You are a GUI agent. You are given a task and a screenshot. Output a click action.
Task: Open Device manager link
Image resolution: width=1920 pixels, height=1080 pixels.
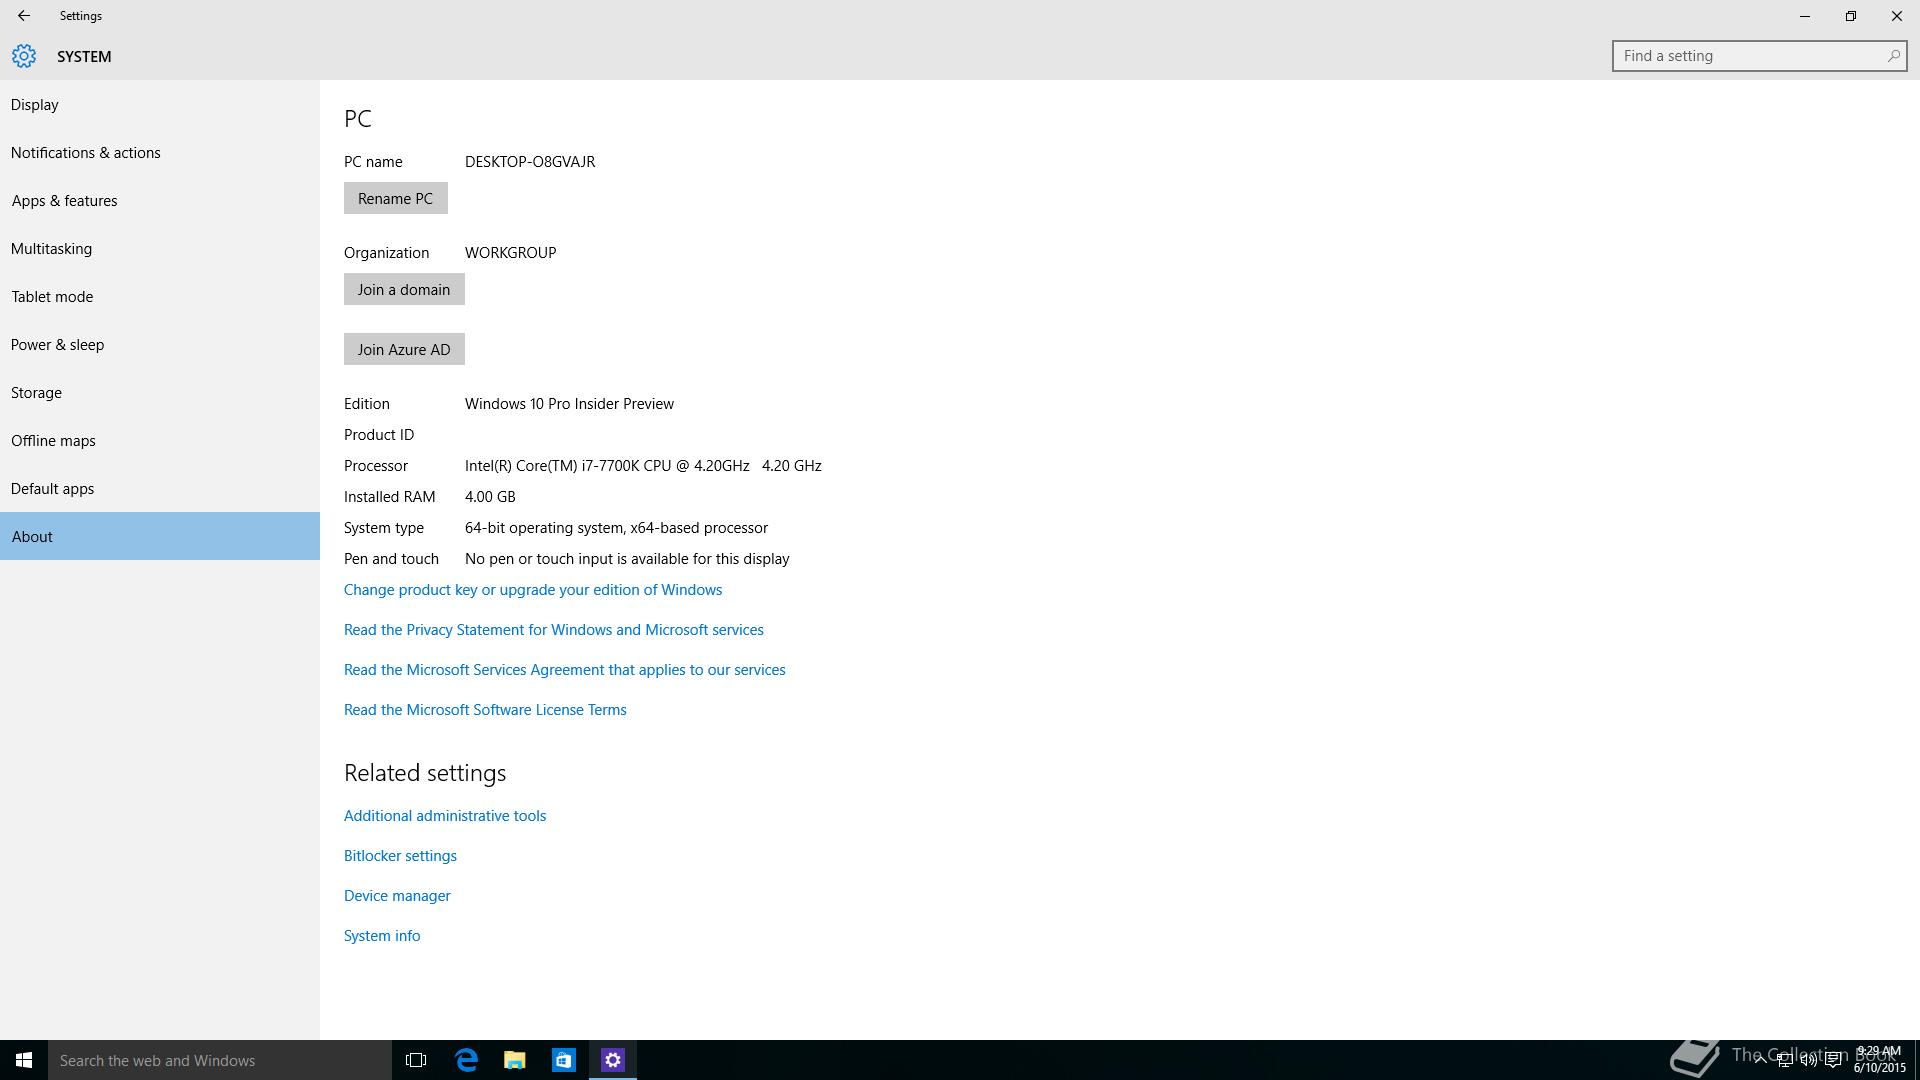click(397, 896)
